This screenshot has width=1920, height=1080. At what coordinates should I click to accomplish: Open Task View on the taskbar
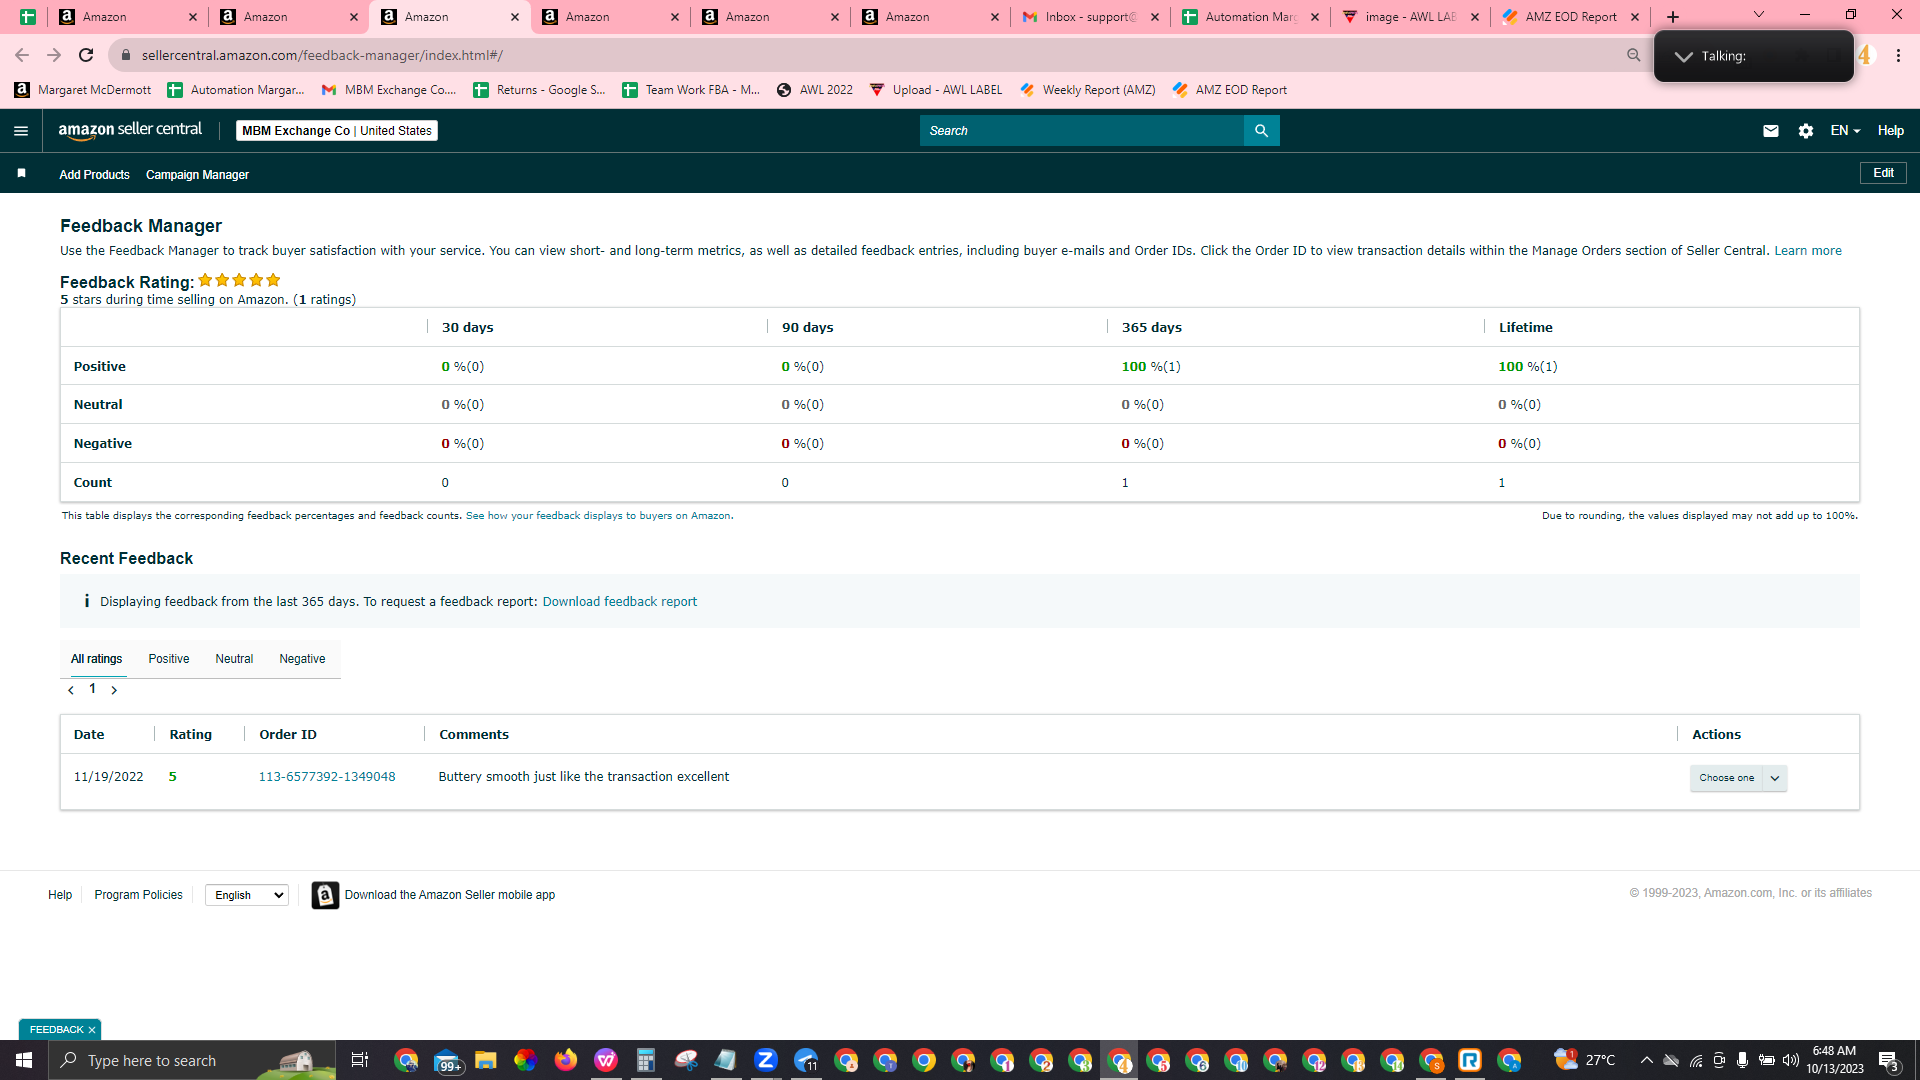[x=360, y=1060]
